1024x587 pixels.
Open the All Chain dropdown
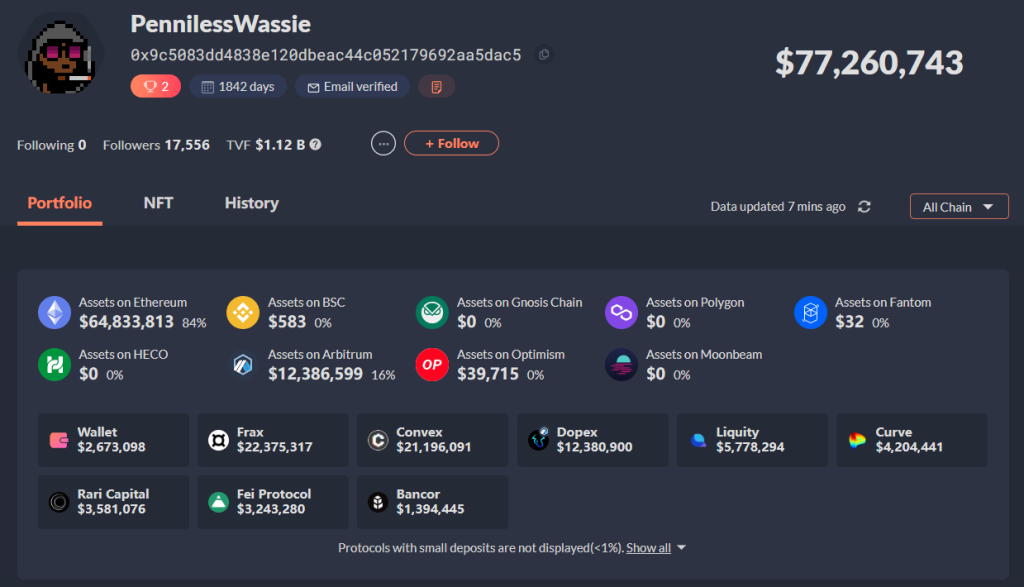pyautogui.click(x=959, y=207)
